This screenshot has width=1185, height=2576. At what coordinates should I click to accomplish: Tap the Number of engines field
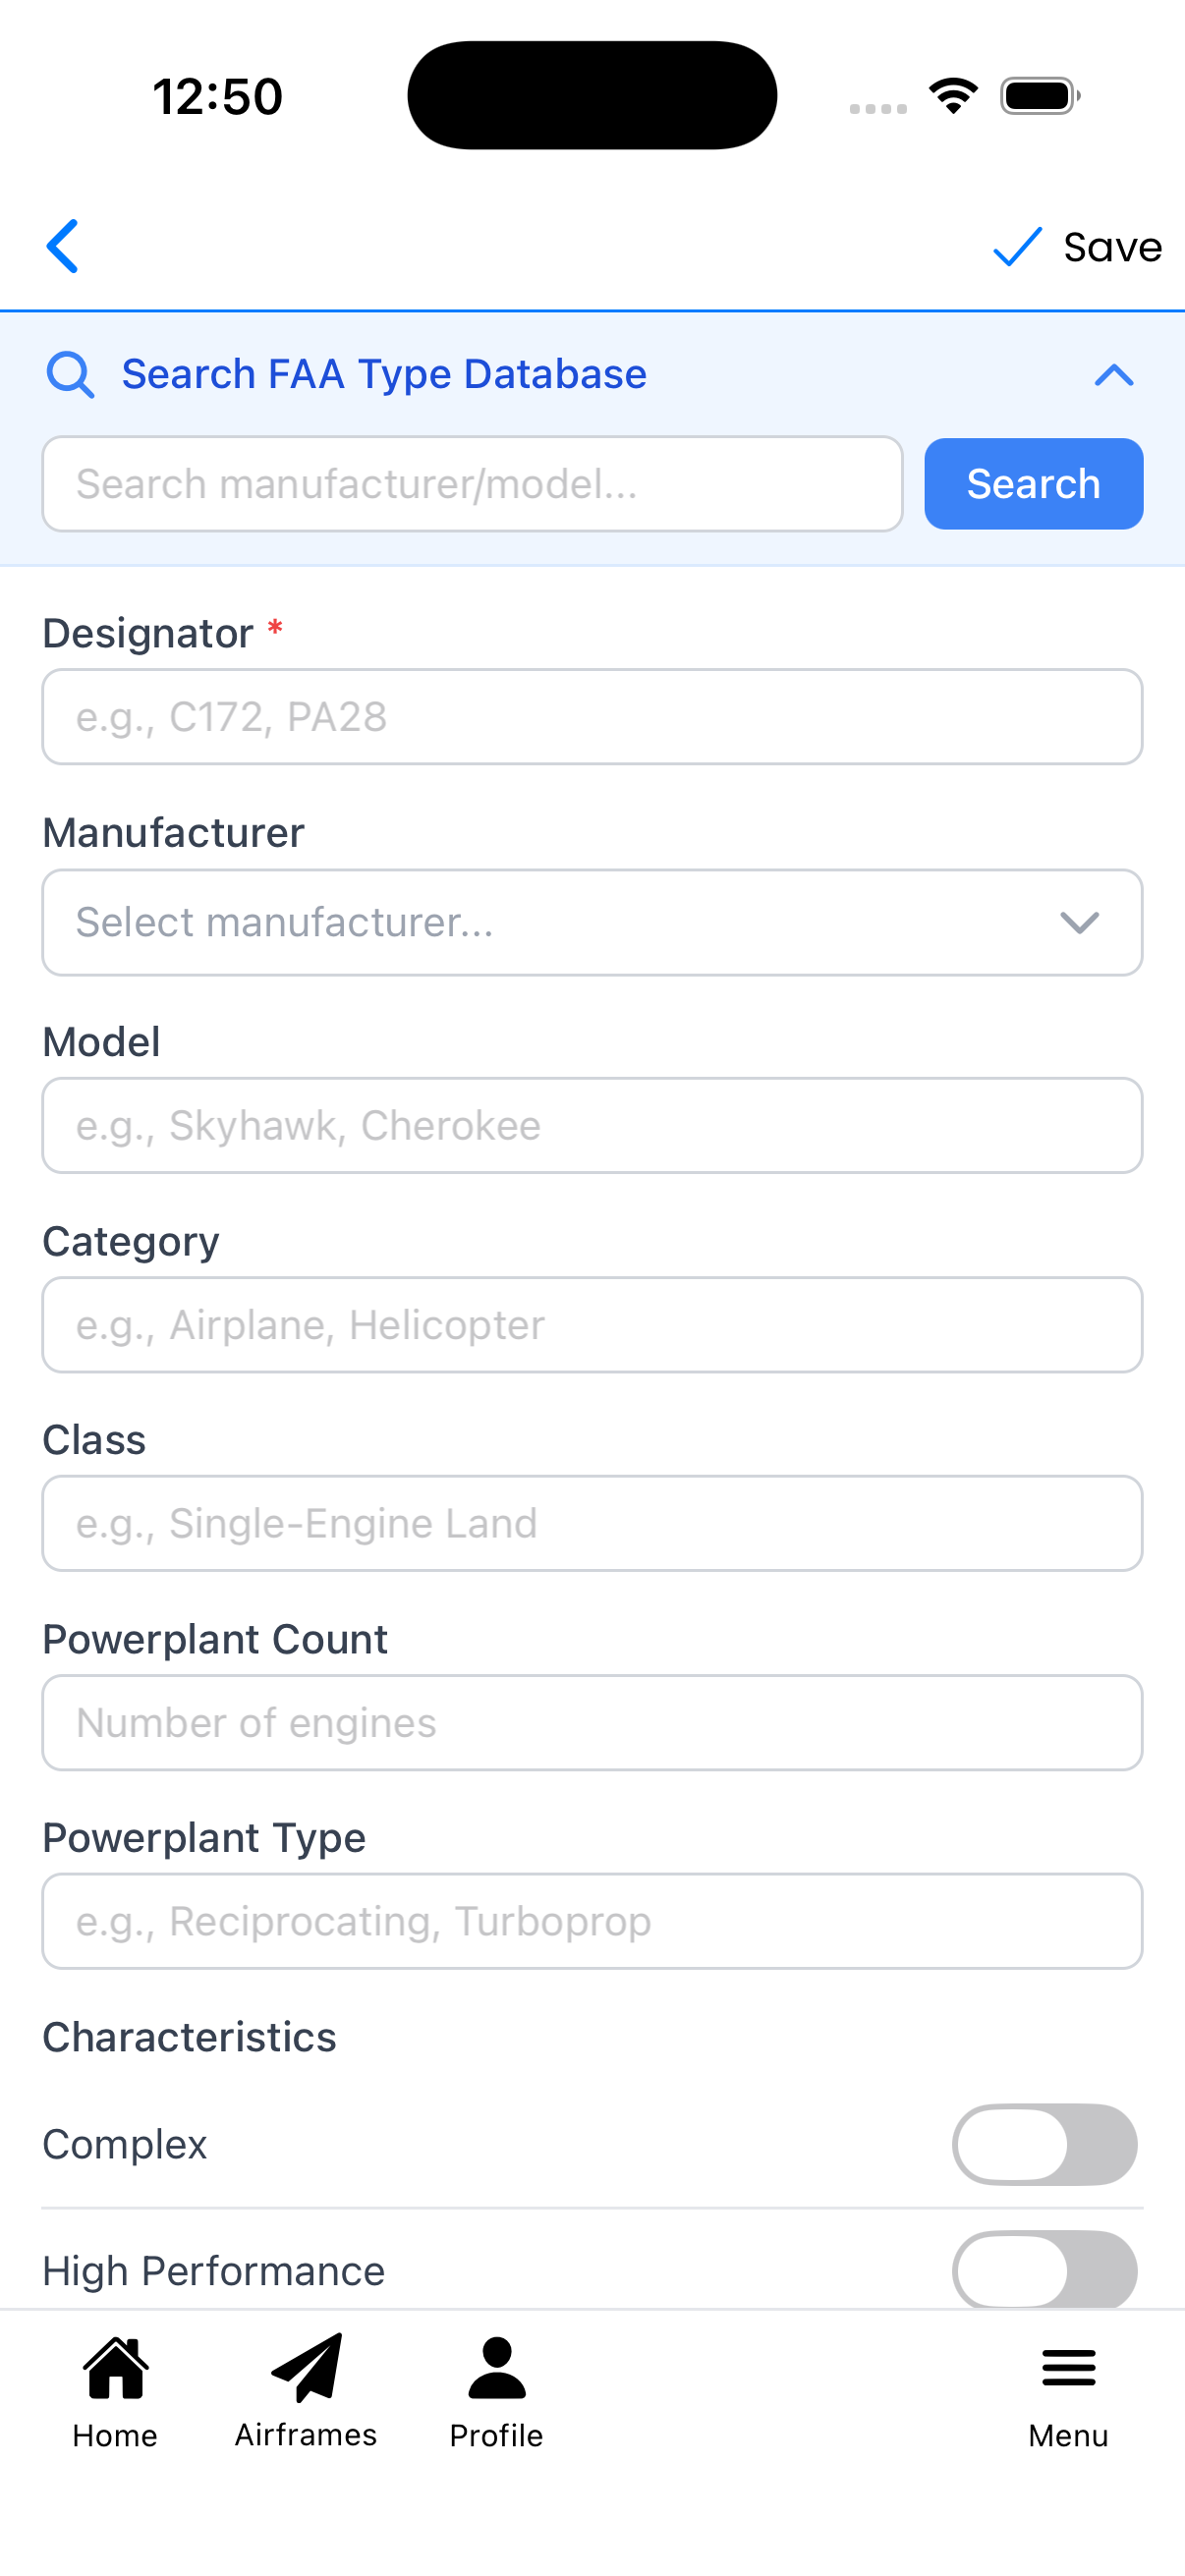(x=592, y=1722)
